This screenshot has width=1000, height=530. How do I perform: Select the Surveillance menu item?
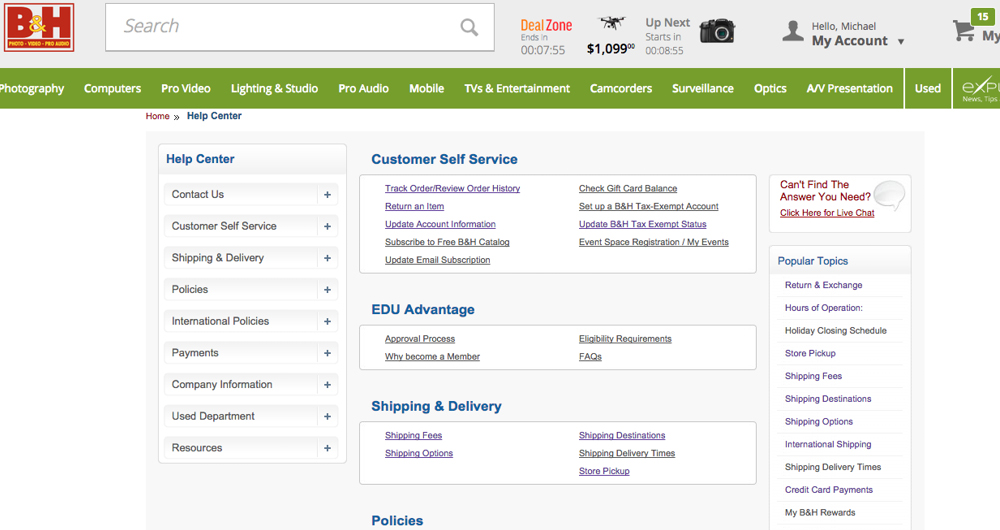point(703,89)
